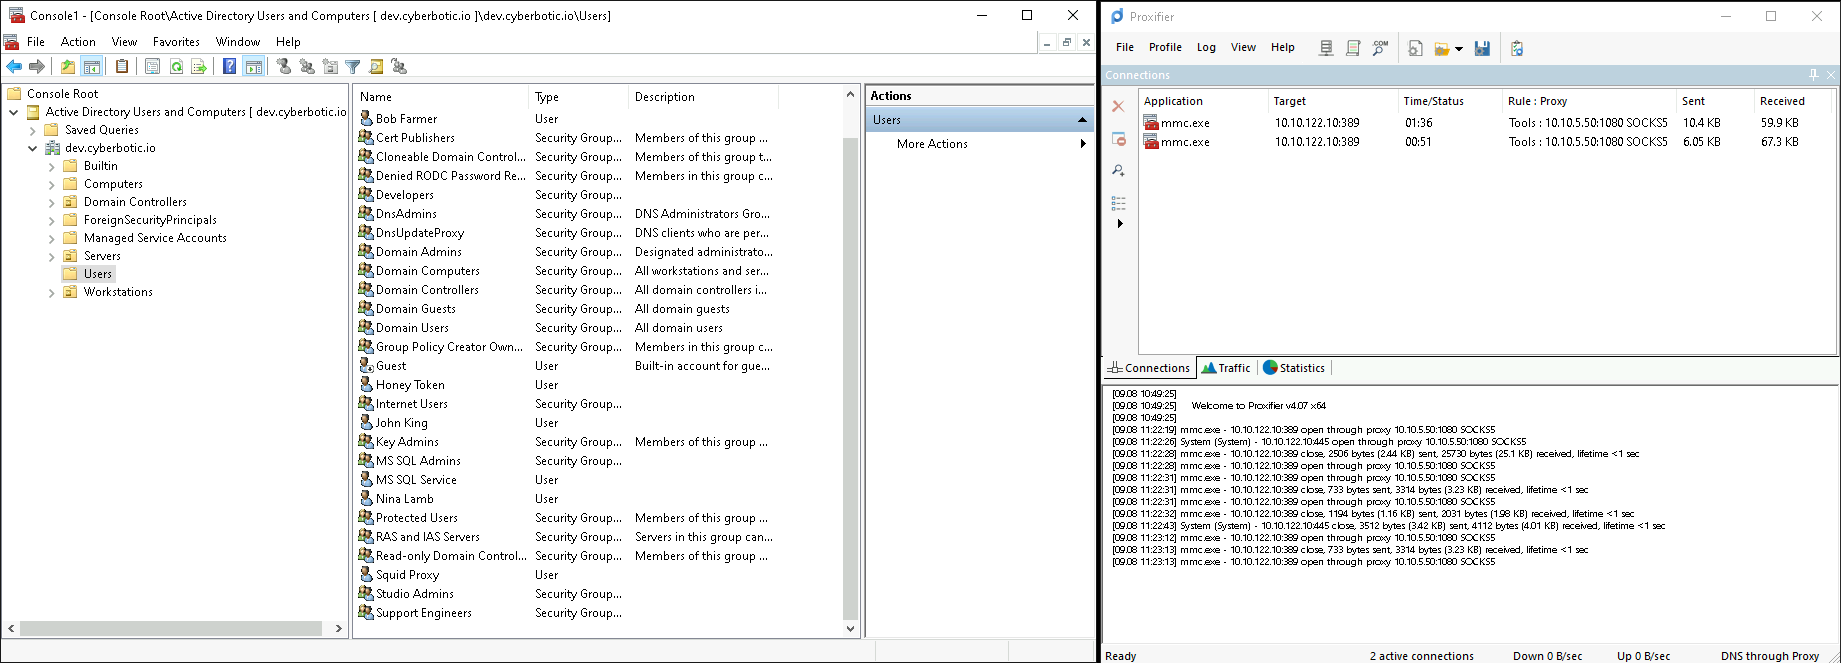Toggle pin on the Connections panel
Image resolution: width=1841 pixels, height=663 pixels.
pyautogui.click(x=1813, y=75)
